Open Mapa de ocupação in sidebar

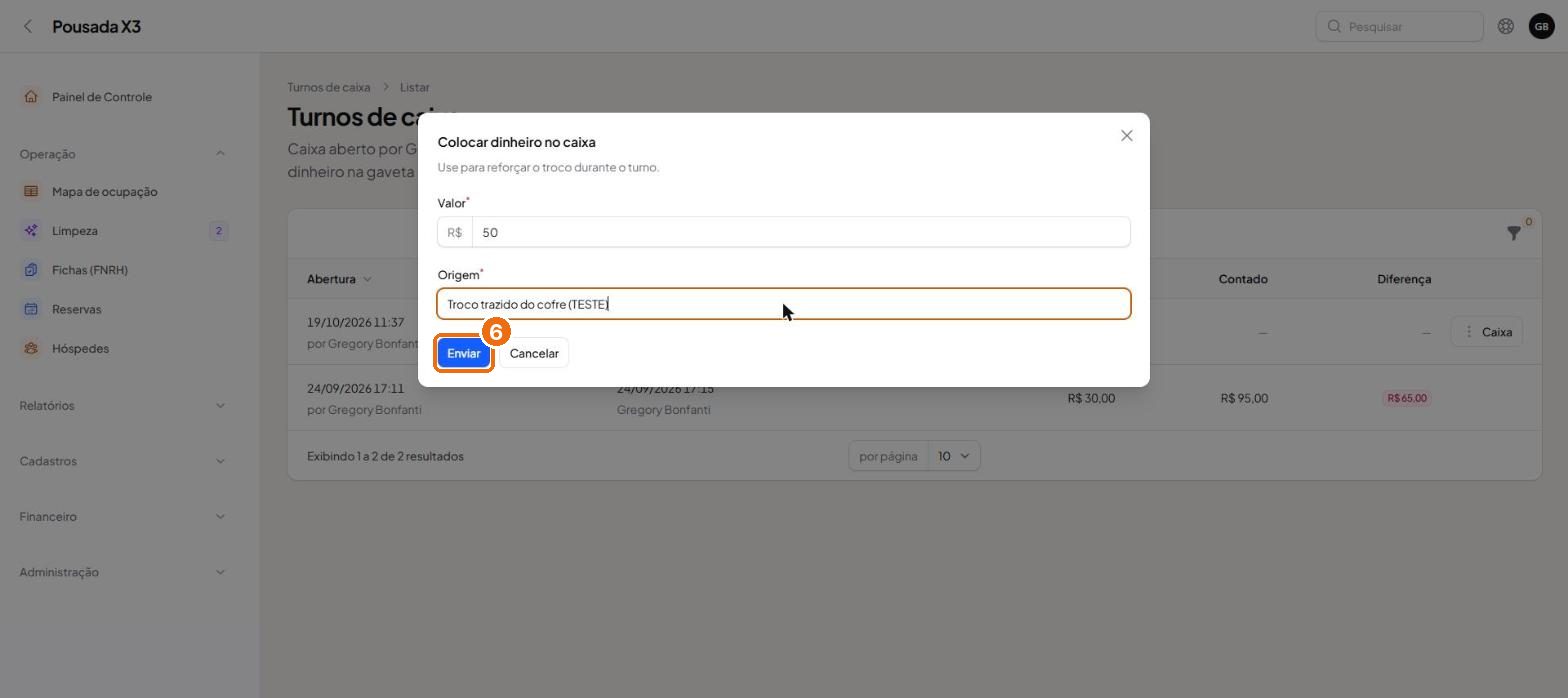104,191
